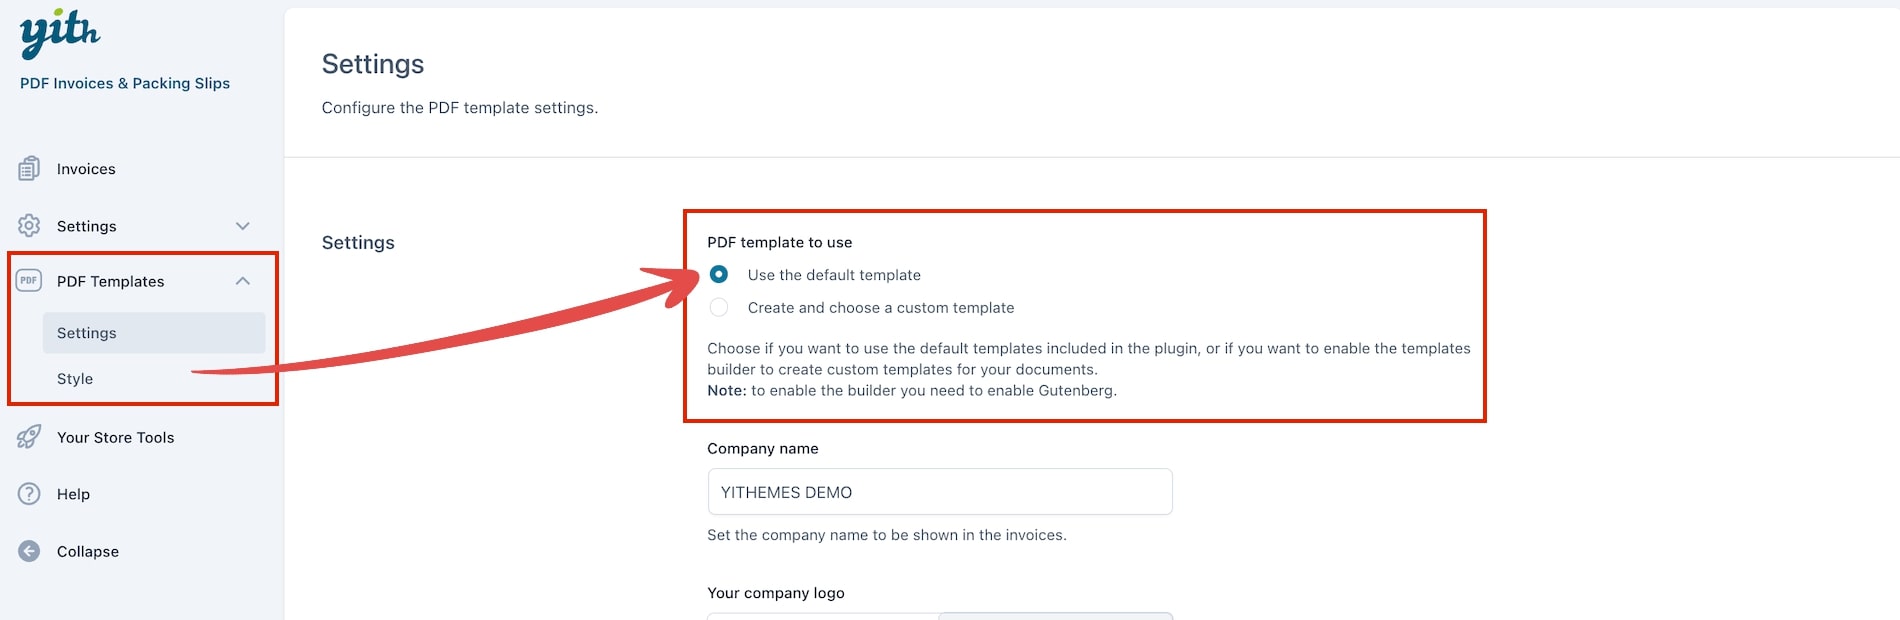Click the PDF Templates icon
1900x620 pixels.
[x=29, y=281]
